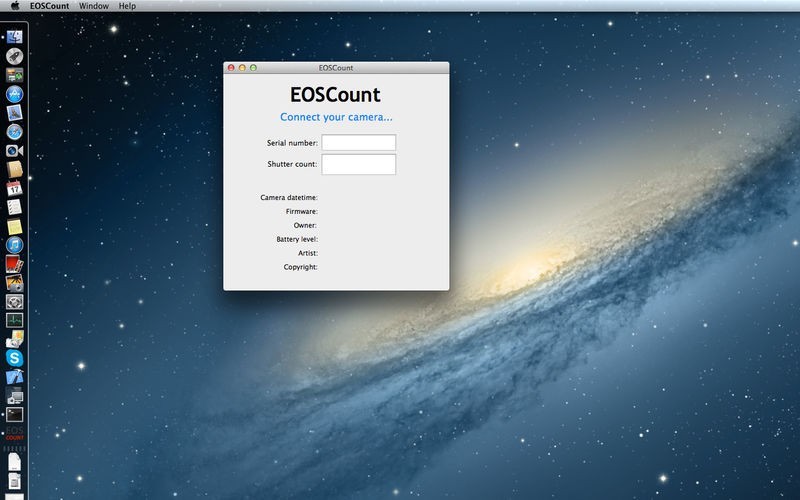Click the "Camera datetime:" label

pos(289,197)
